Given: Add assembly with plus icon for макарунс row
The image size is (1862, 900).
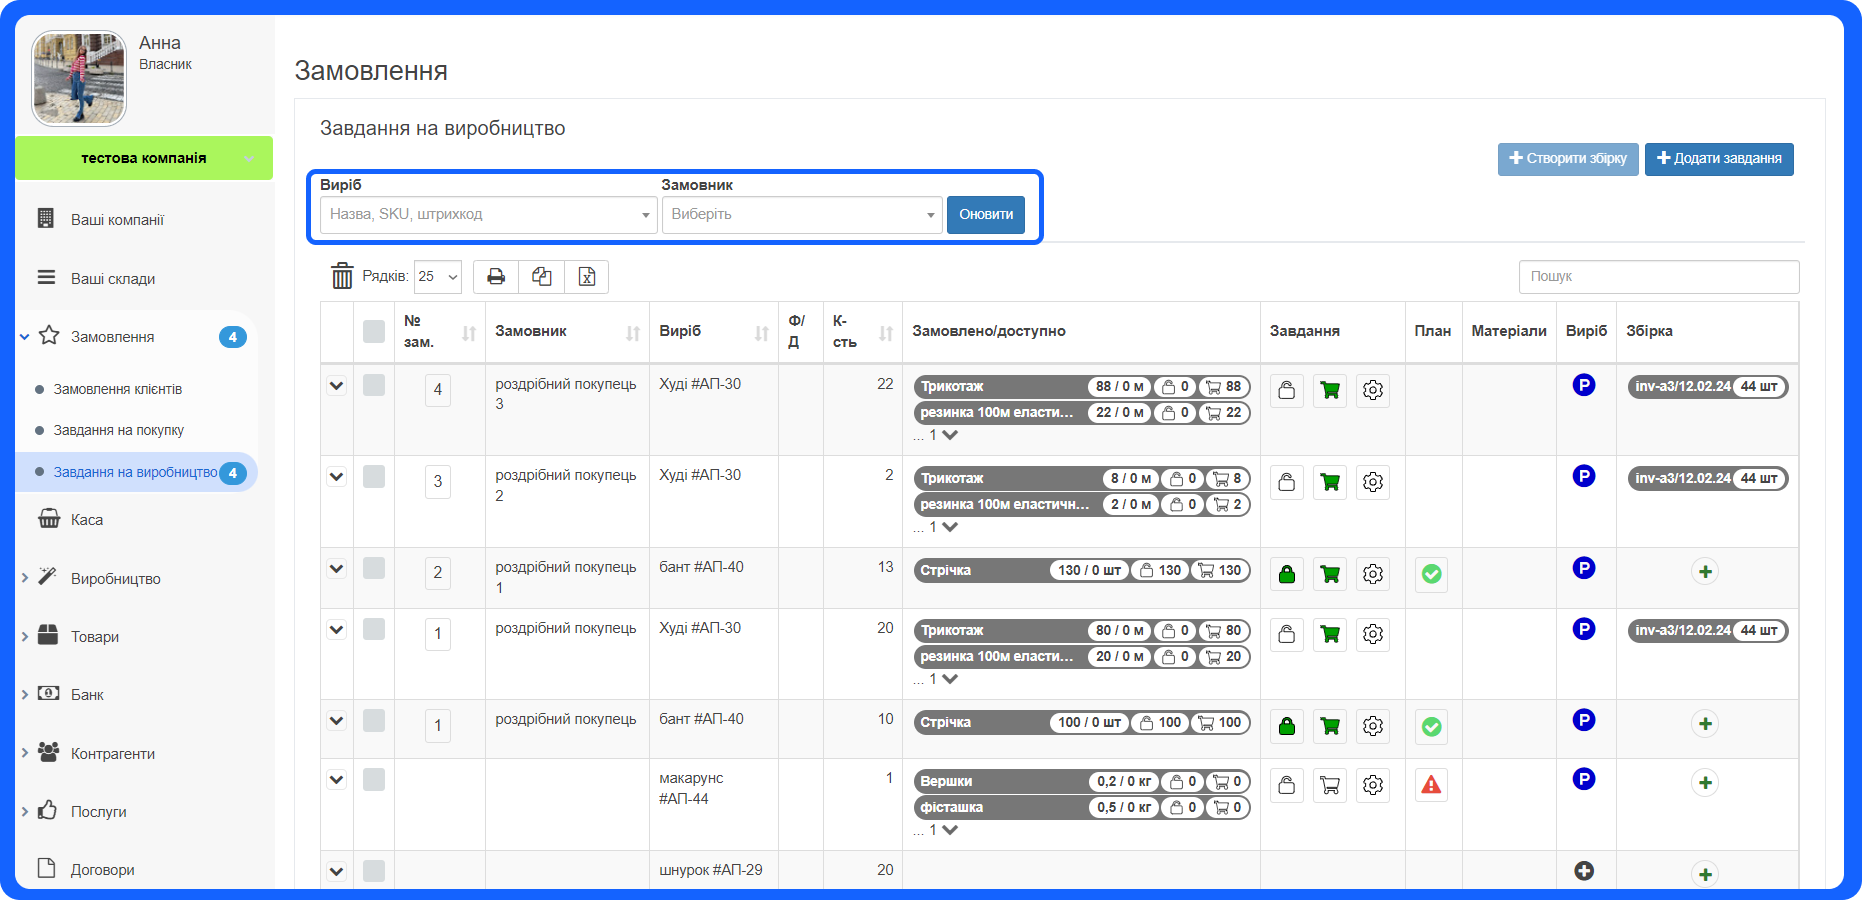Looking at the screenshot, I should point(1705,783).
